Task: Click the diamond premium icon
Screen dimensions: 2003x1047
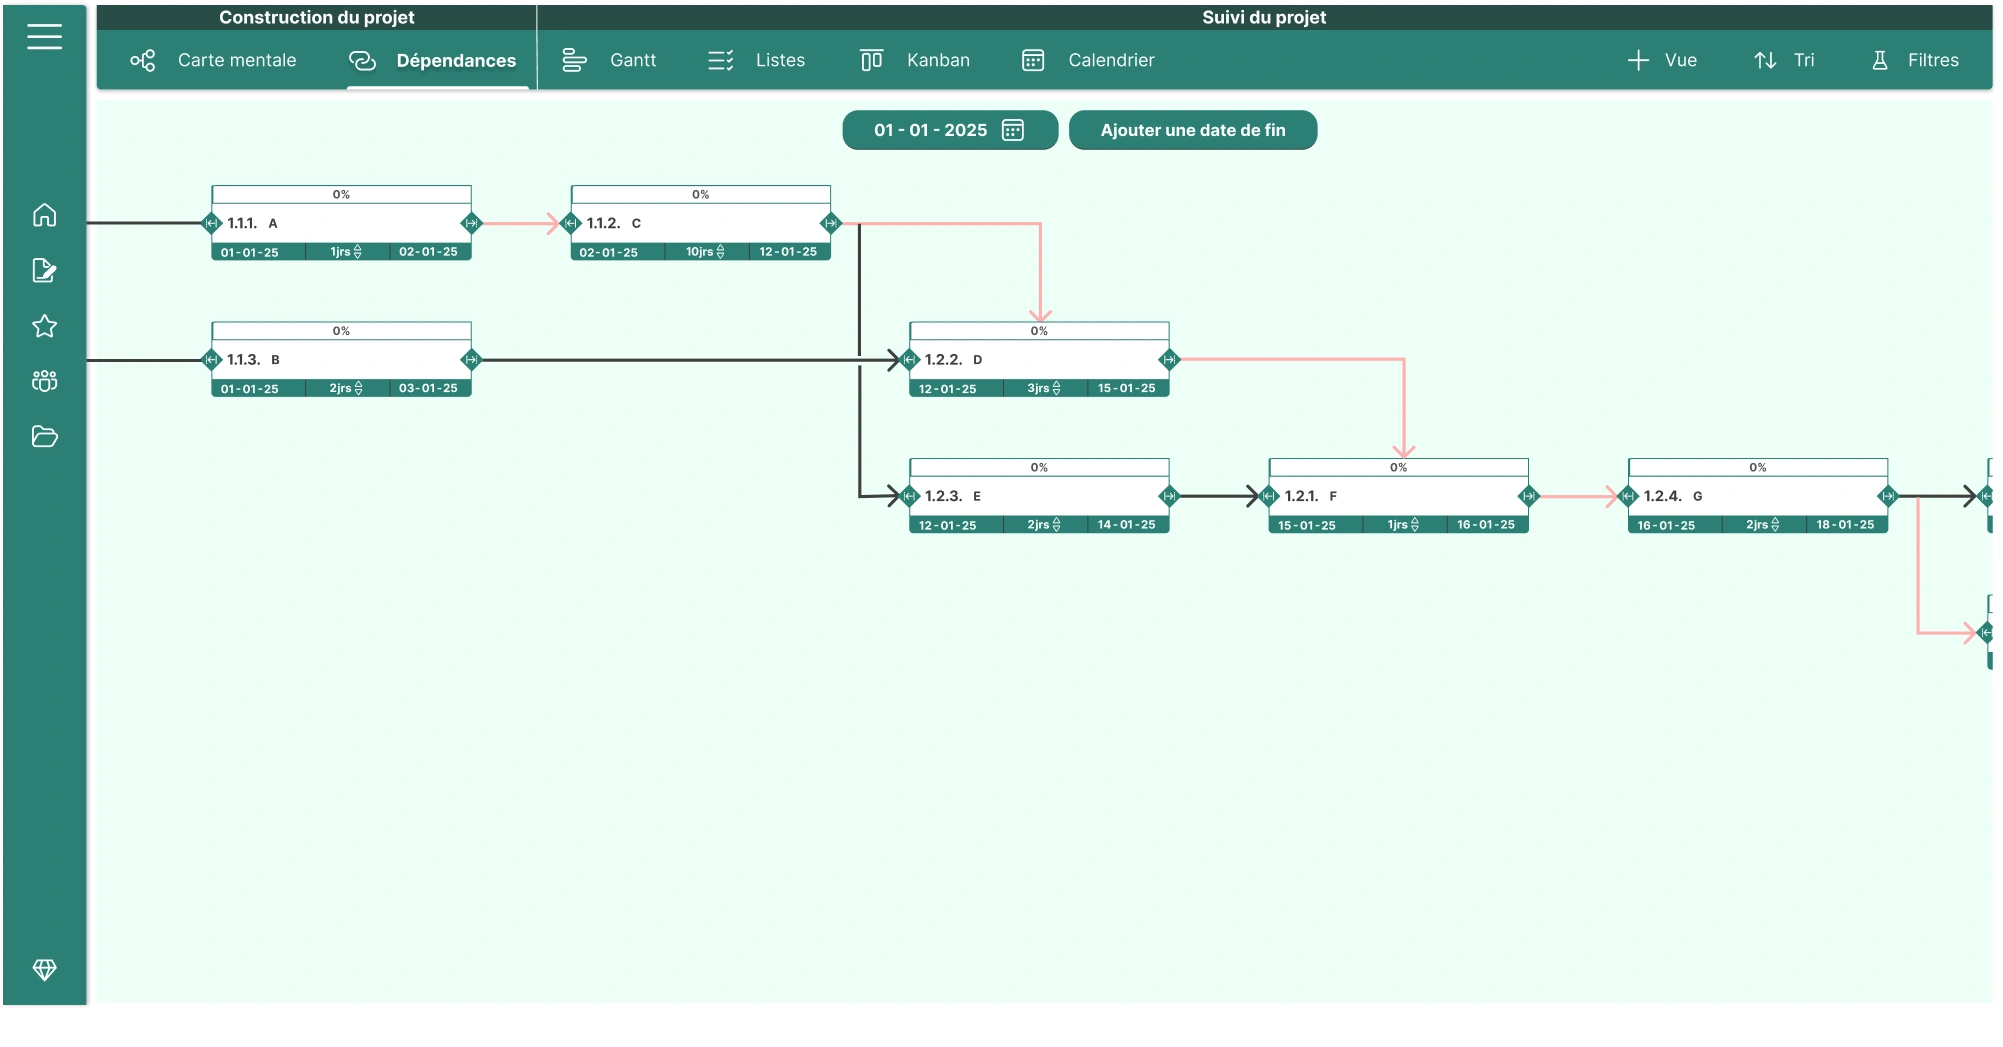Action: [x=44, y=969]
